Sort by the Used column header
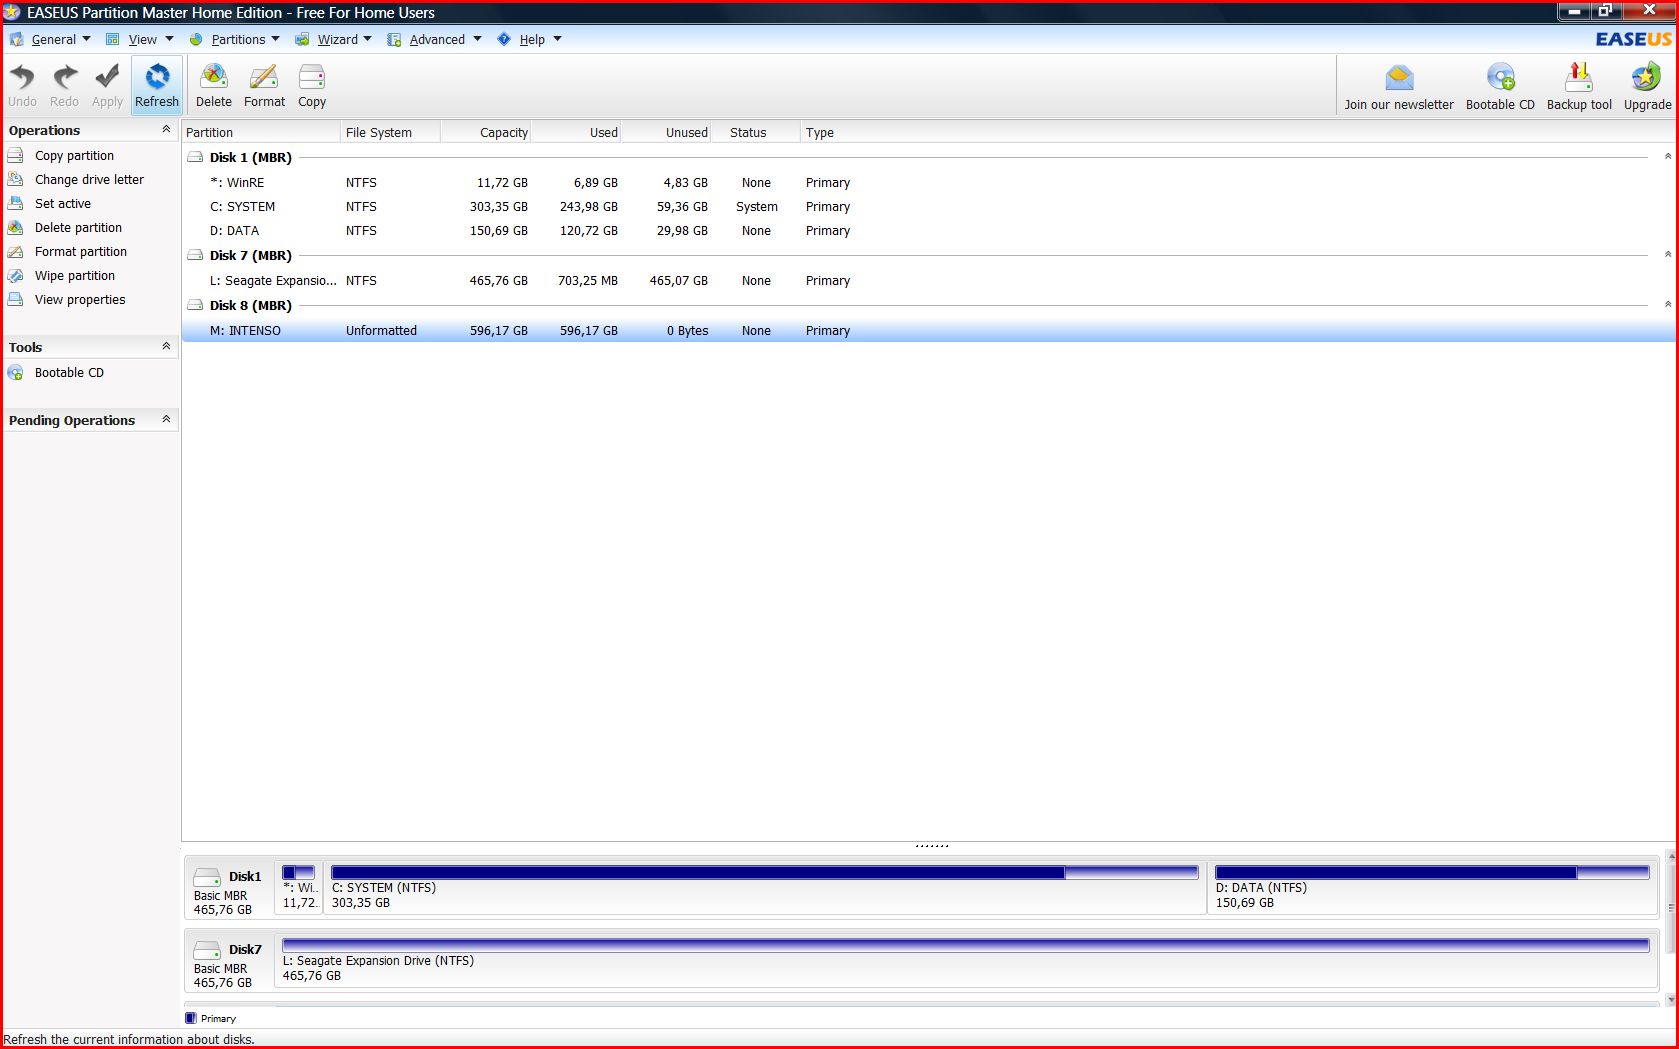This screenshot has height=1049, width=1679. (576, 132)
